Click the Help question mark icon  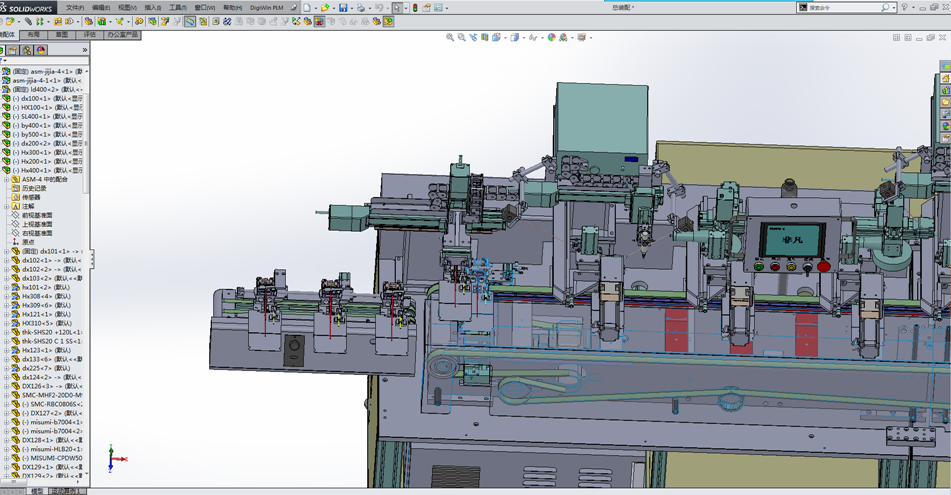pos(904,7)
